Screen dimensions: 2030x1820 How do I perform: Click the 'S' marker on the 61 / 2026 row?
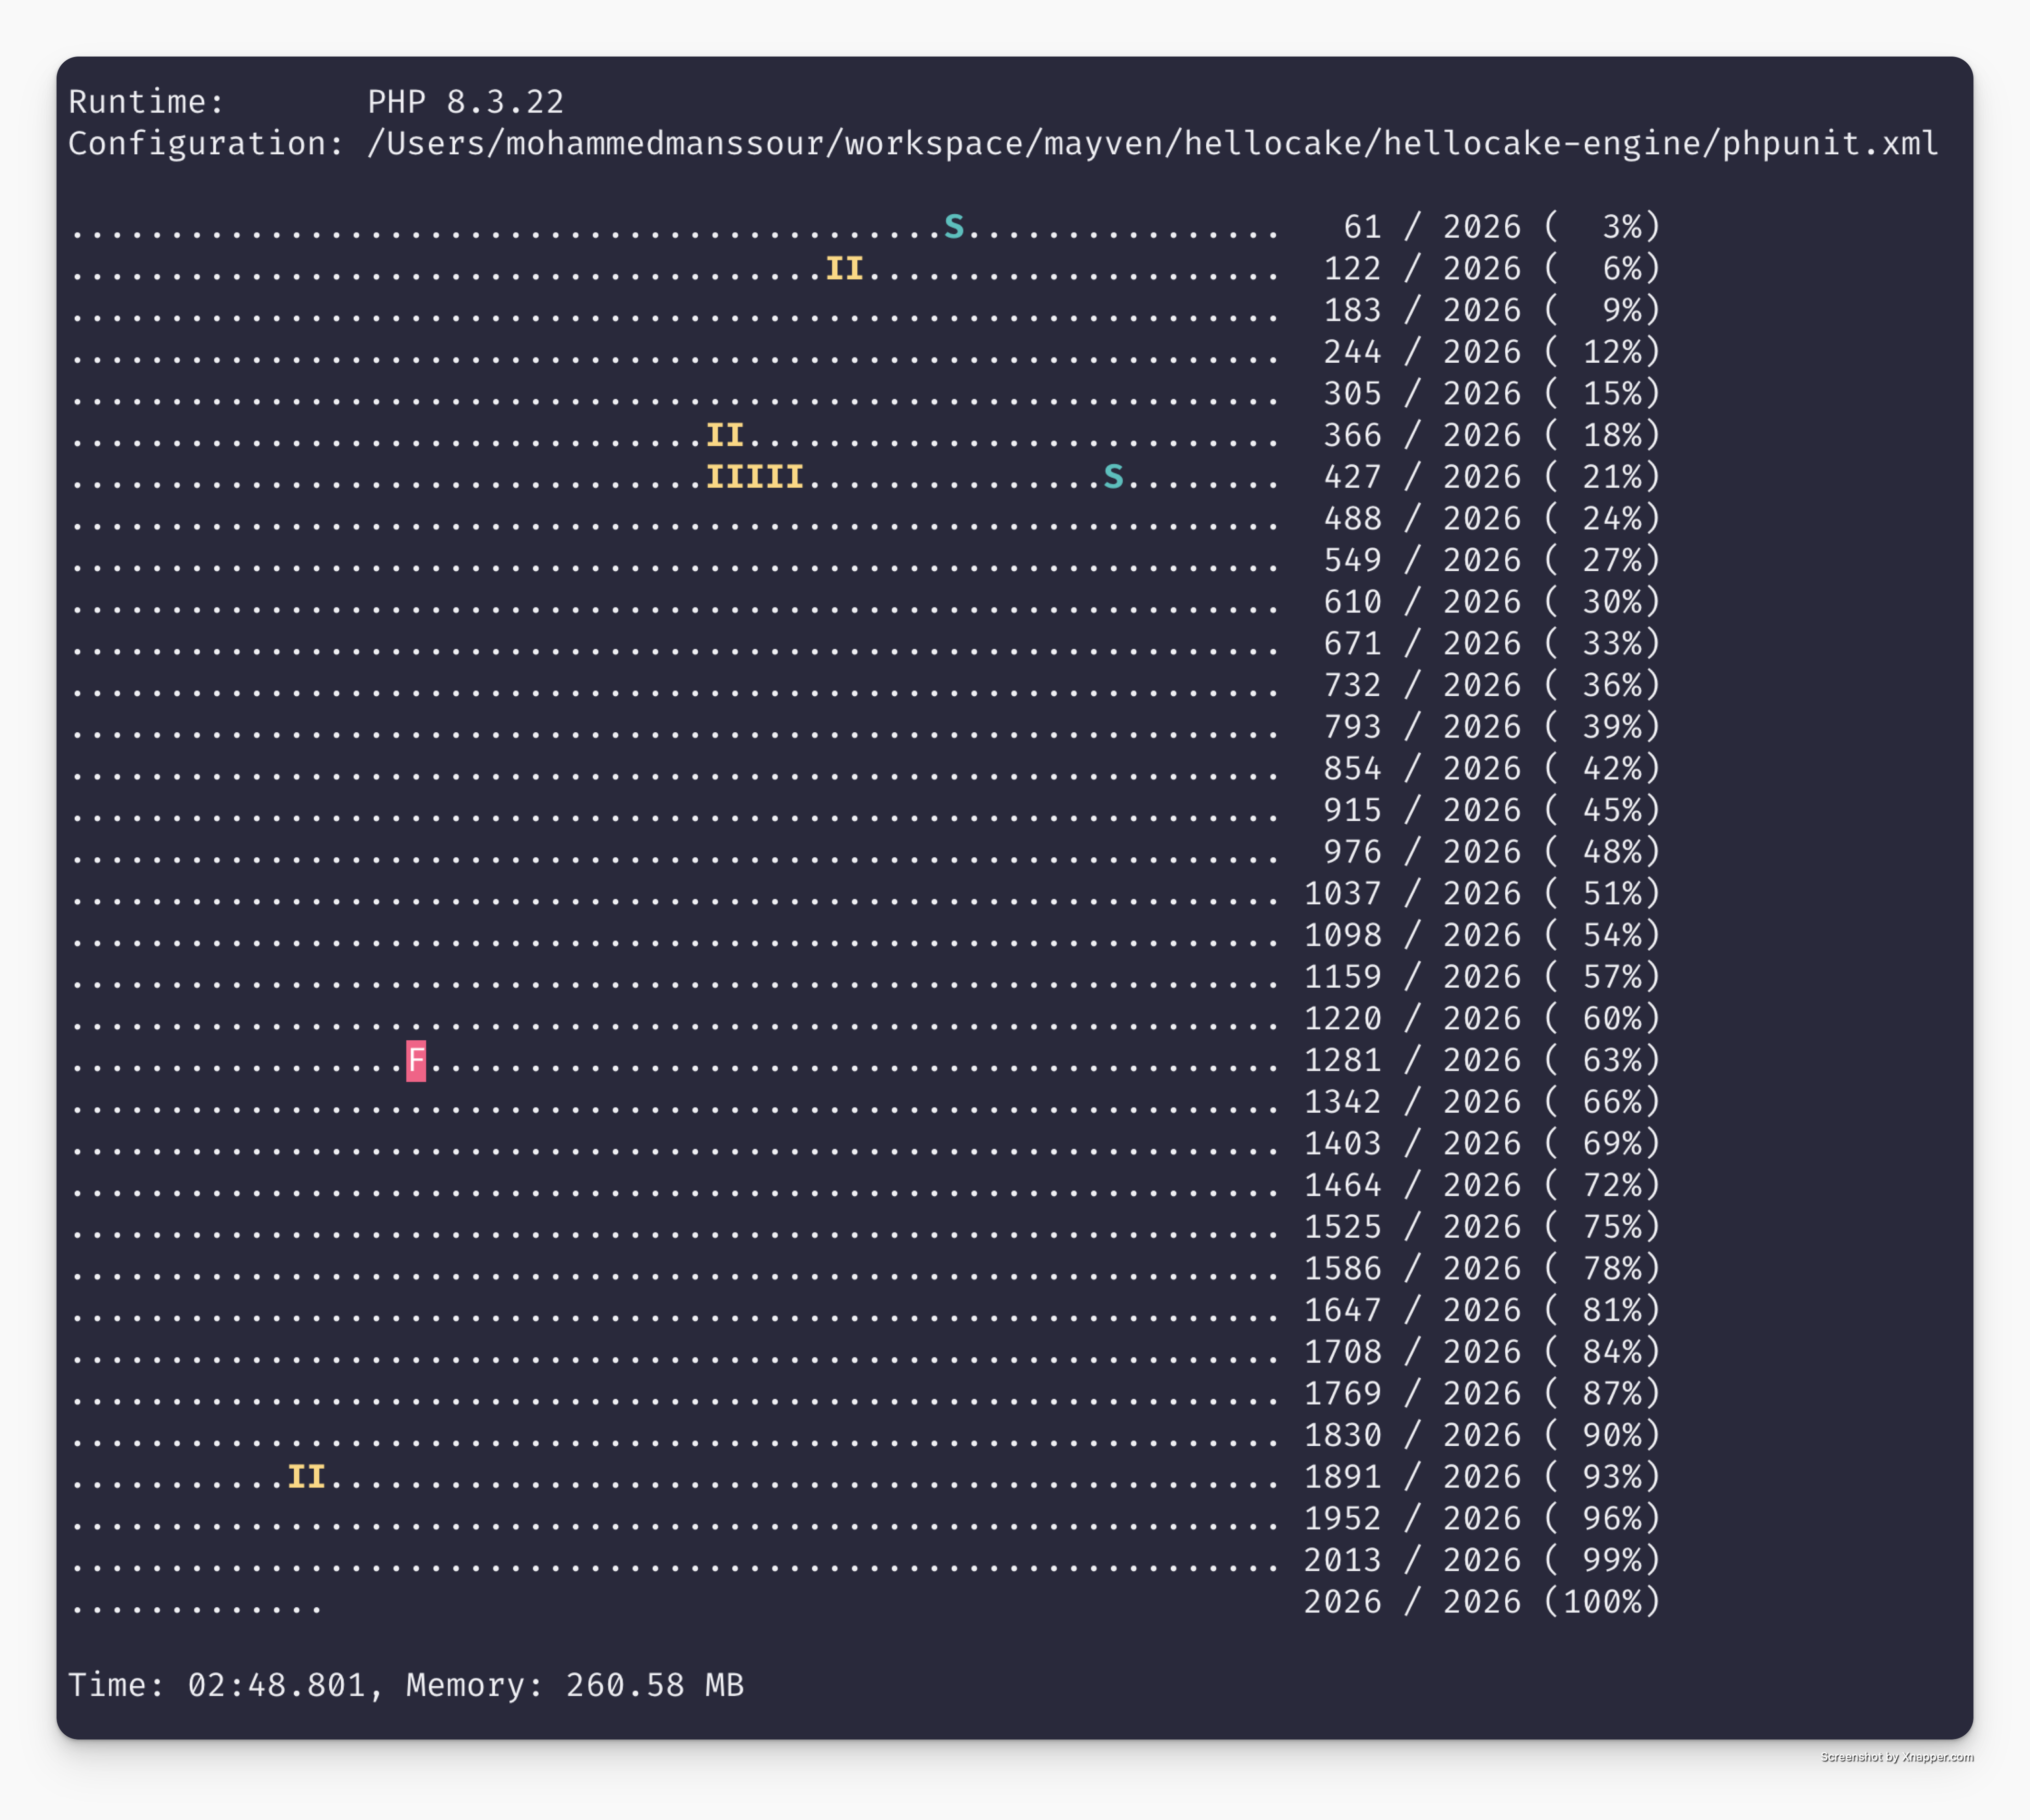coord(954,227)
